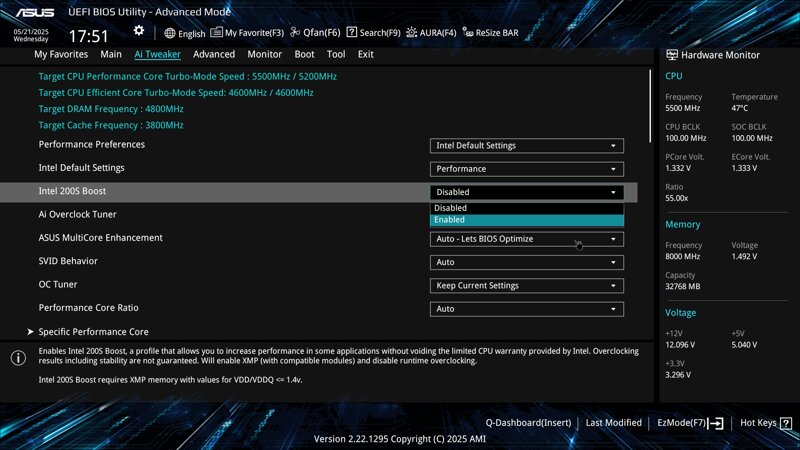Image resolution: width=800 pixels, height=450 pixels.
Task: Open settings via the gear icon
Action: coord(139,31)
